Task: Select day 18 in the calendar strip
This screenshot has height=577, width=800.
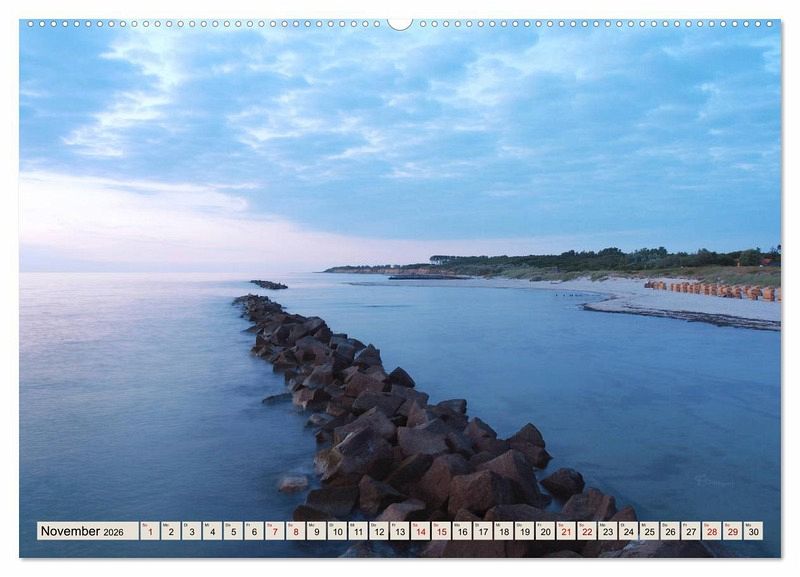Action: point(504,531)
